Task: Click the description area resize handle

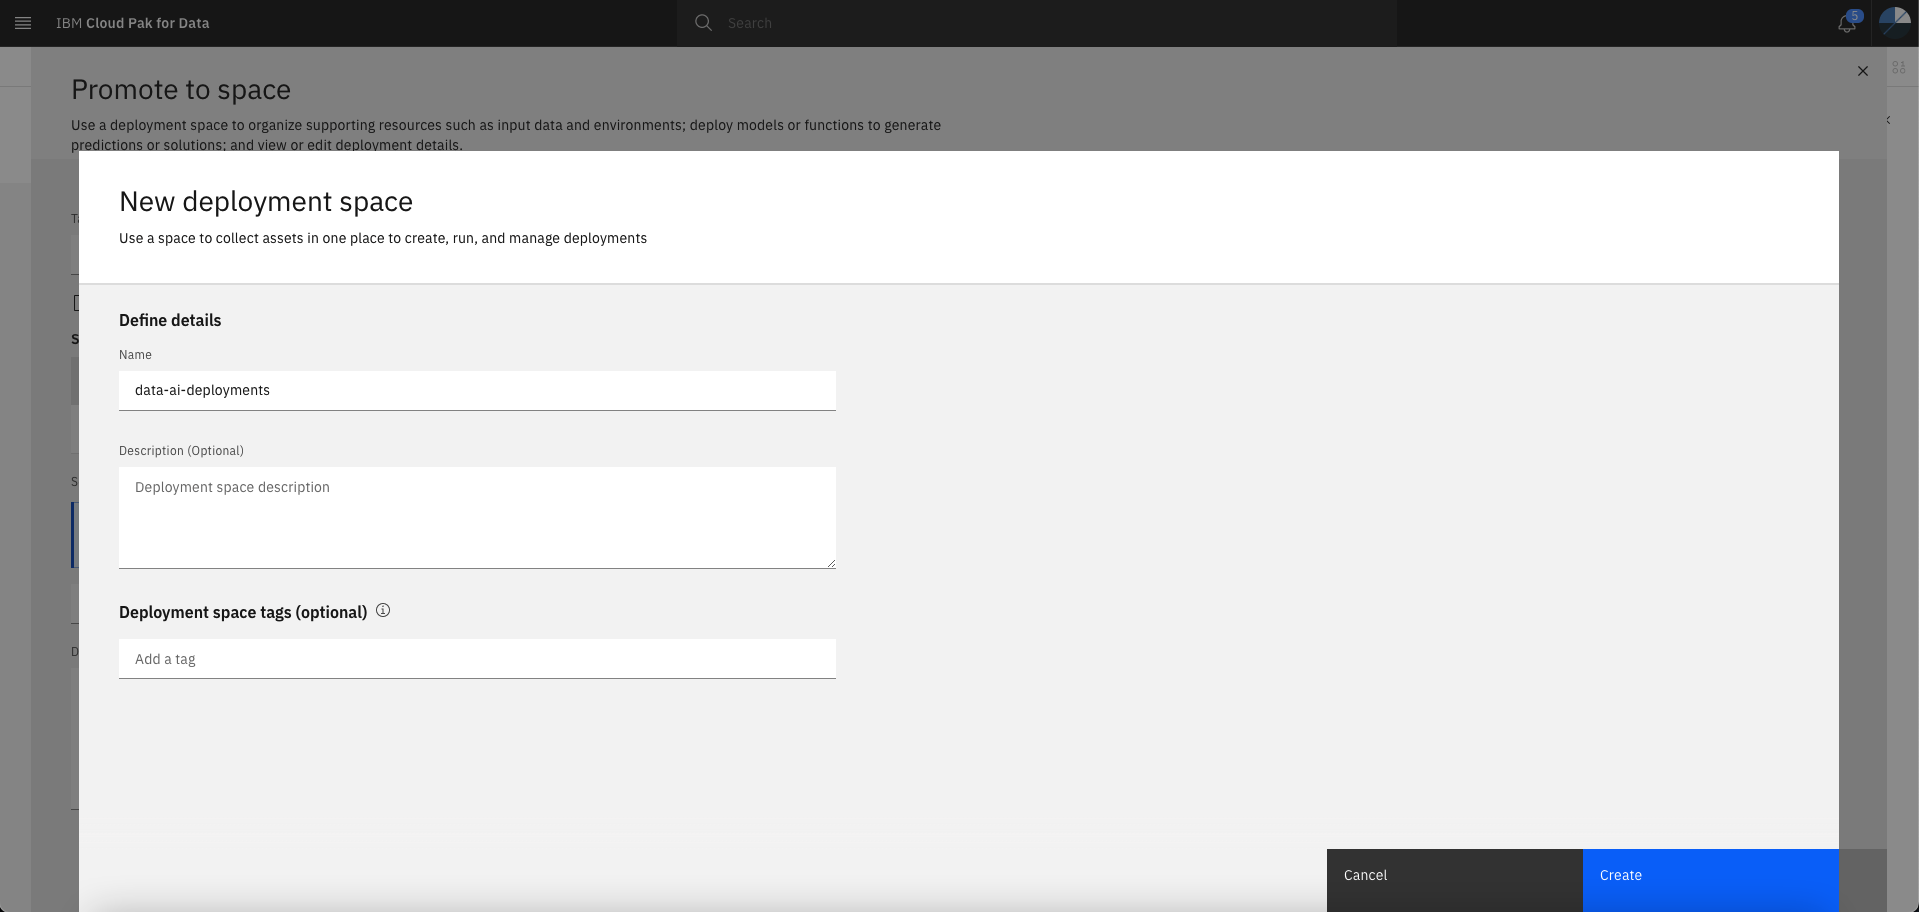Action: [x=830, y=563]
